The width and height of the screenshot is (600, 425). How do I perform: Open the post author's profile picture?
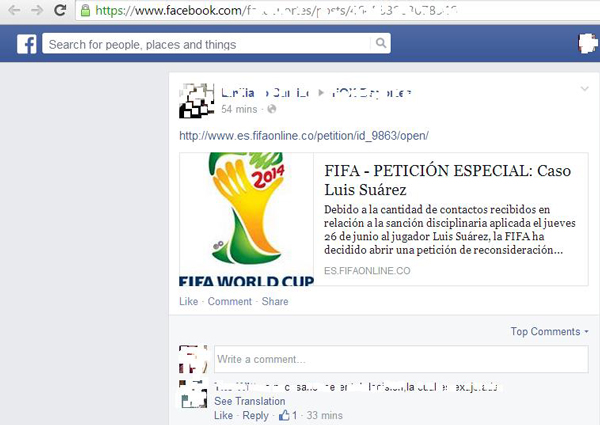tap(197, 101)
